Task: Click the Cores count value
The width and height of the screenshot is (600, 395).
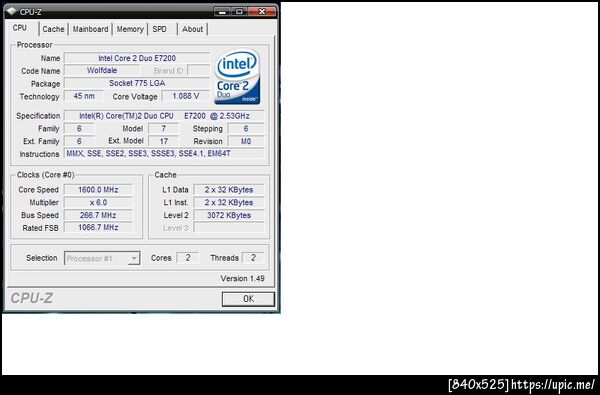Action: point(188,258)
